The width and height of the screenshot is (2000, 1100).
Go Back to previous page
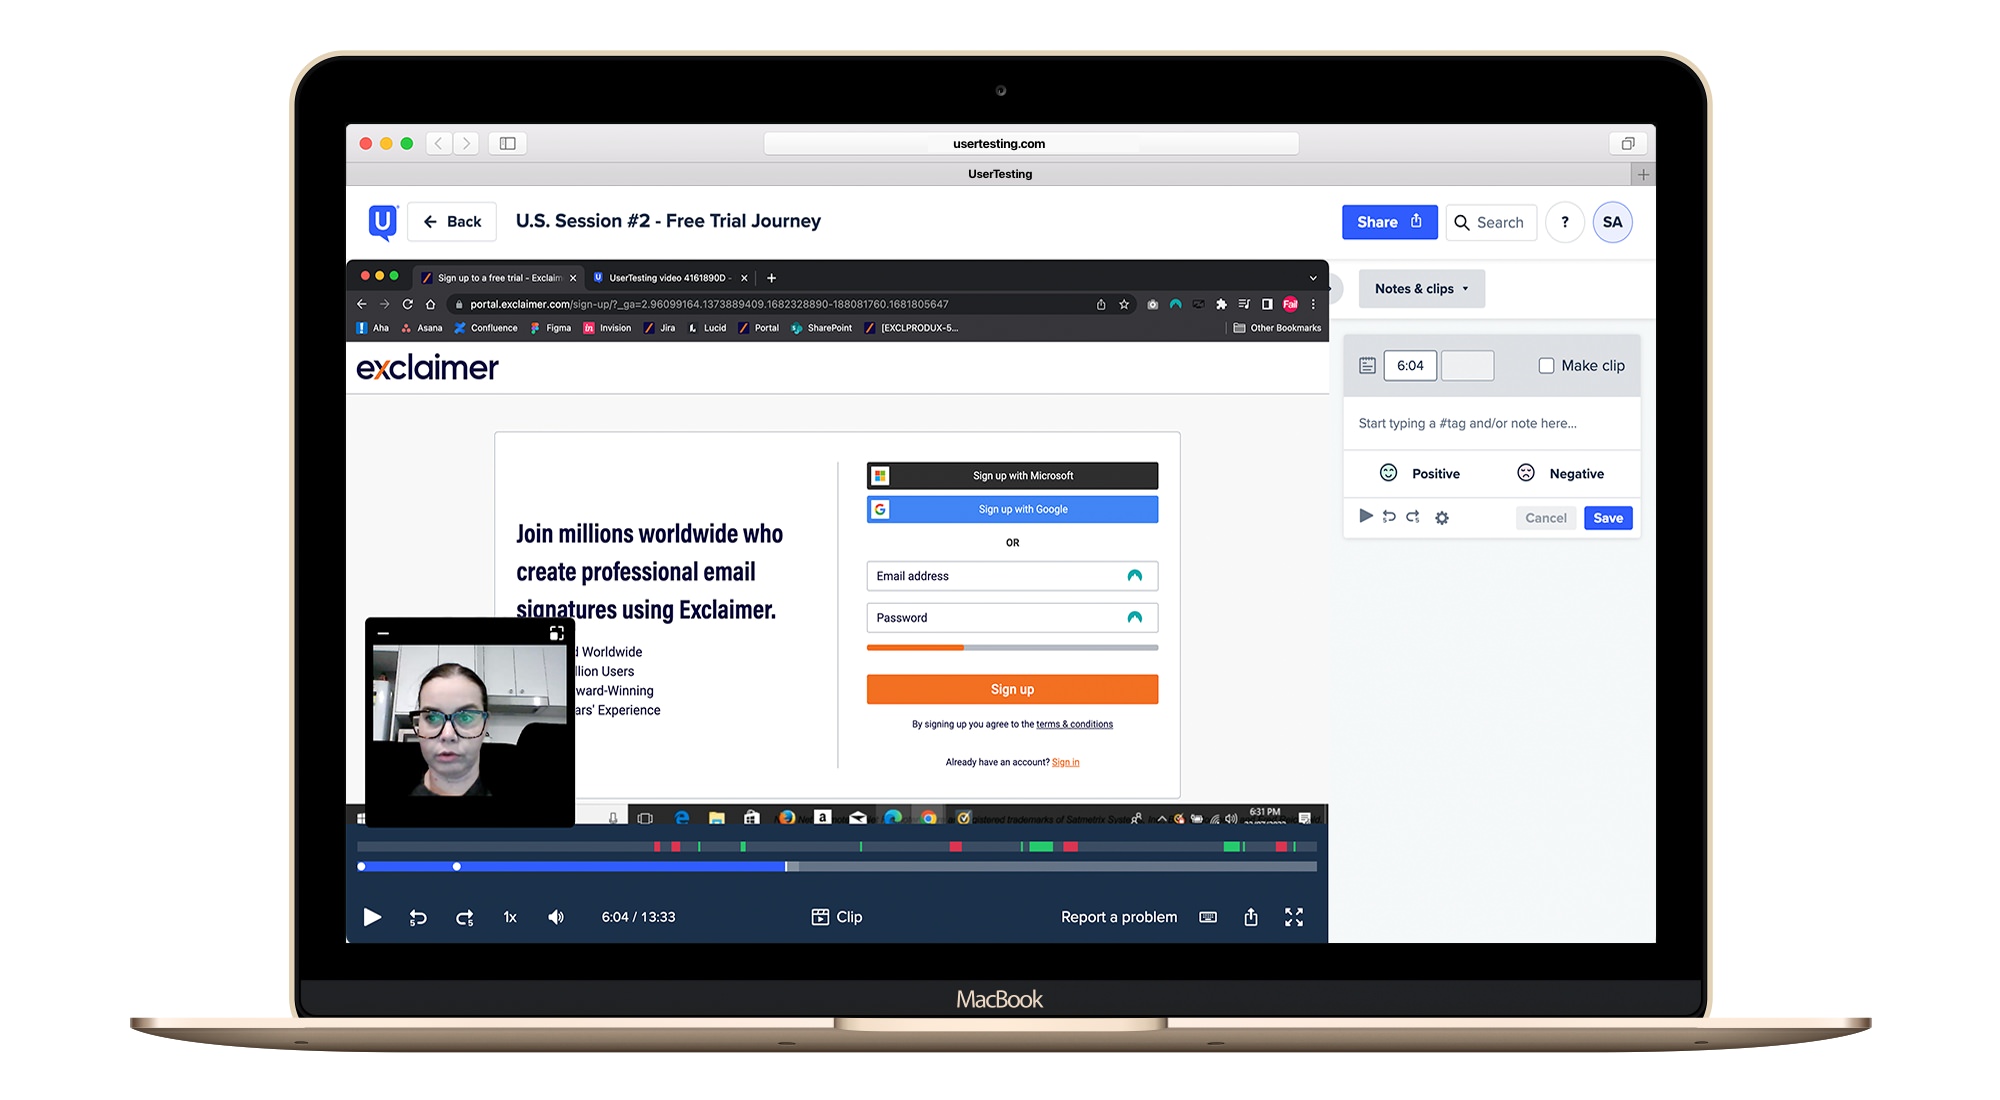452,222
